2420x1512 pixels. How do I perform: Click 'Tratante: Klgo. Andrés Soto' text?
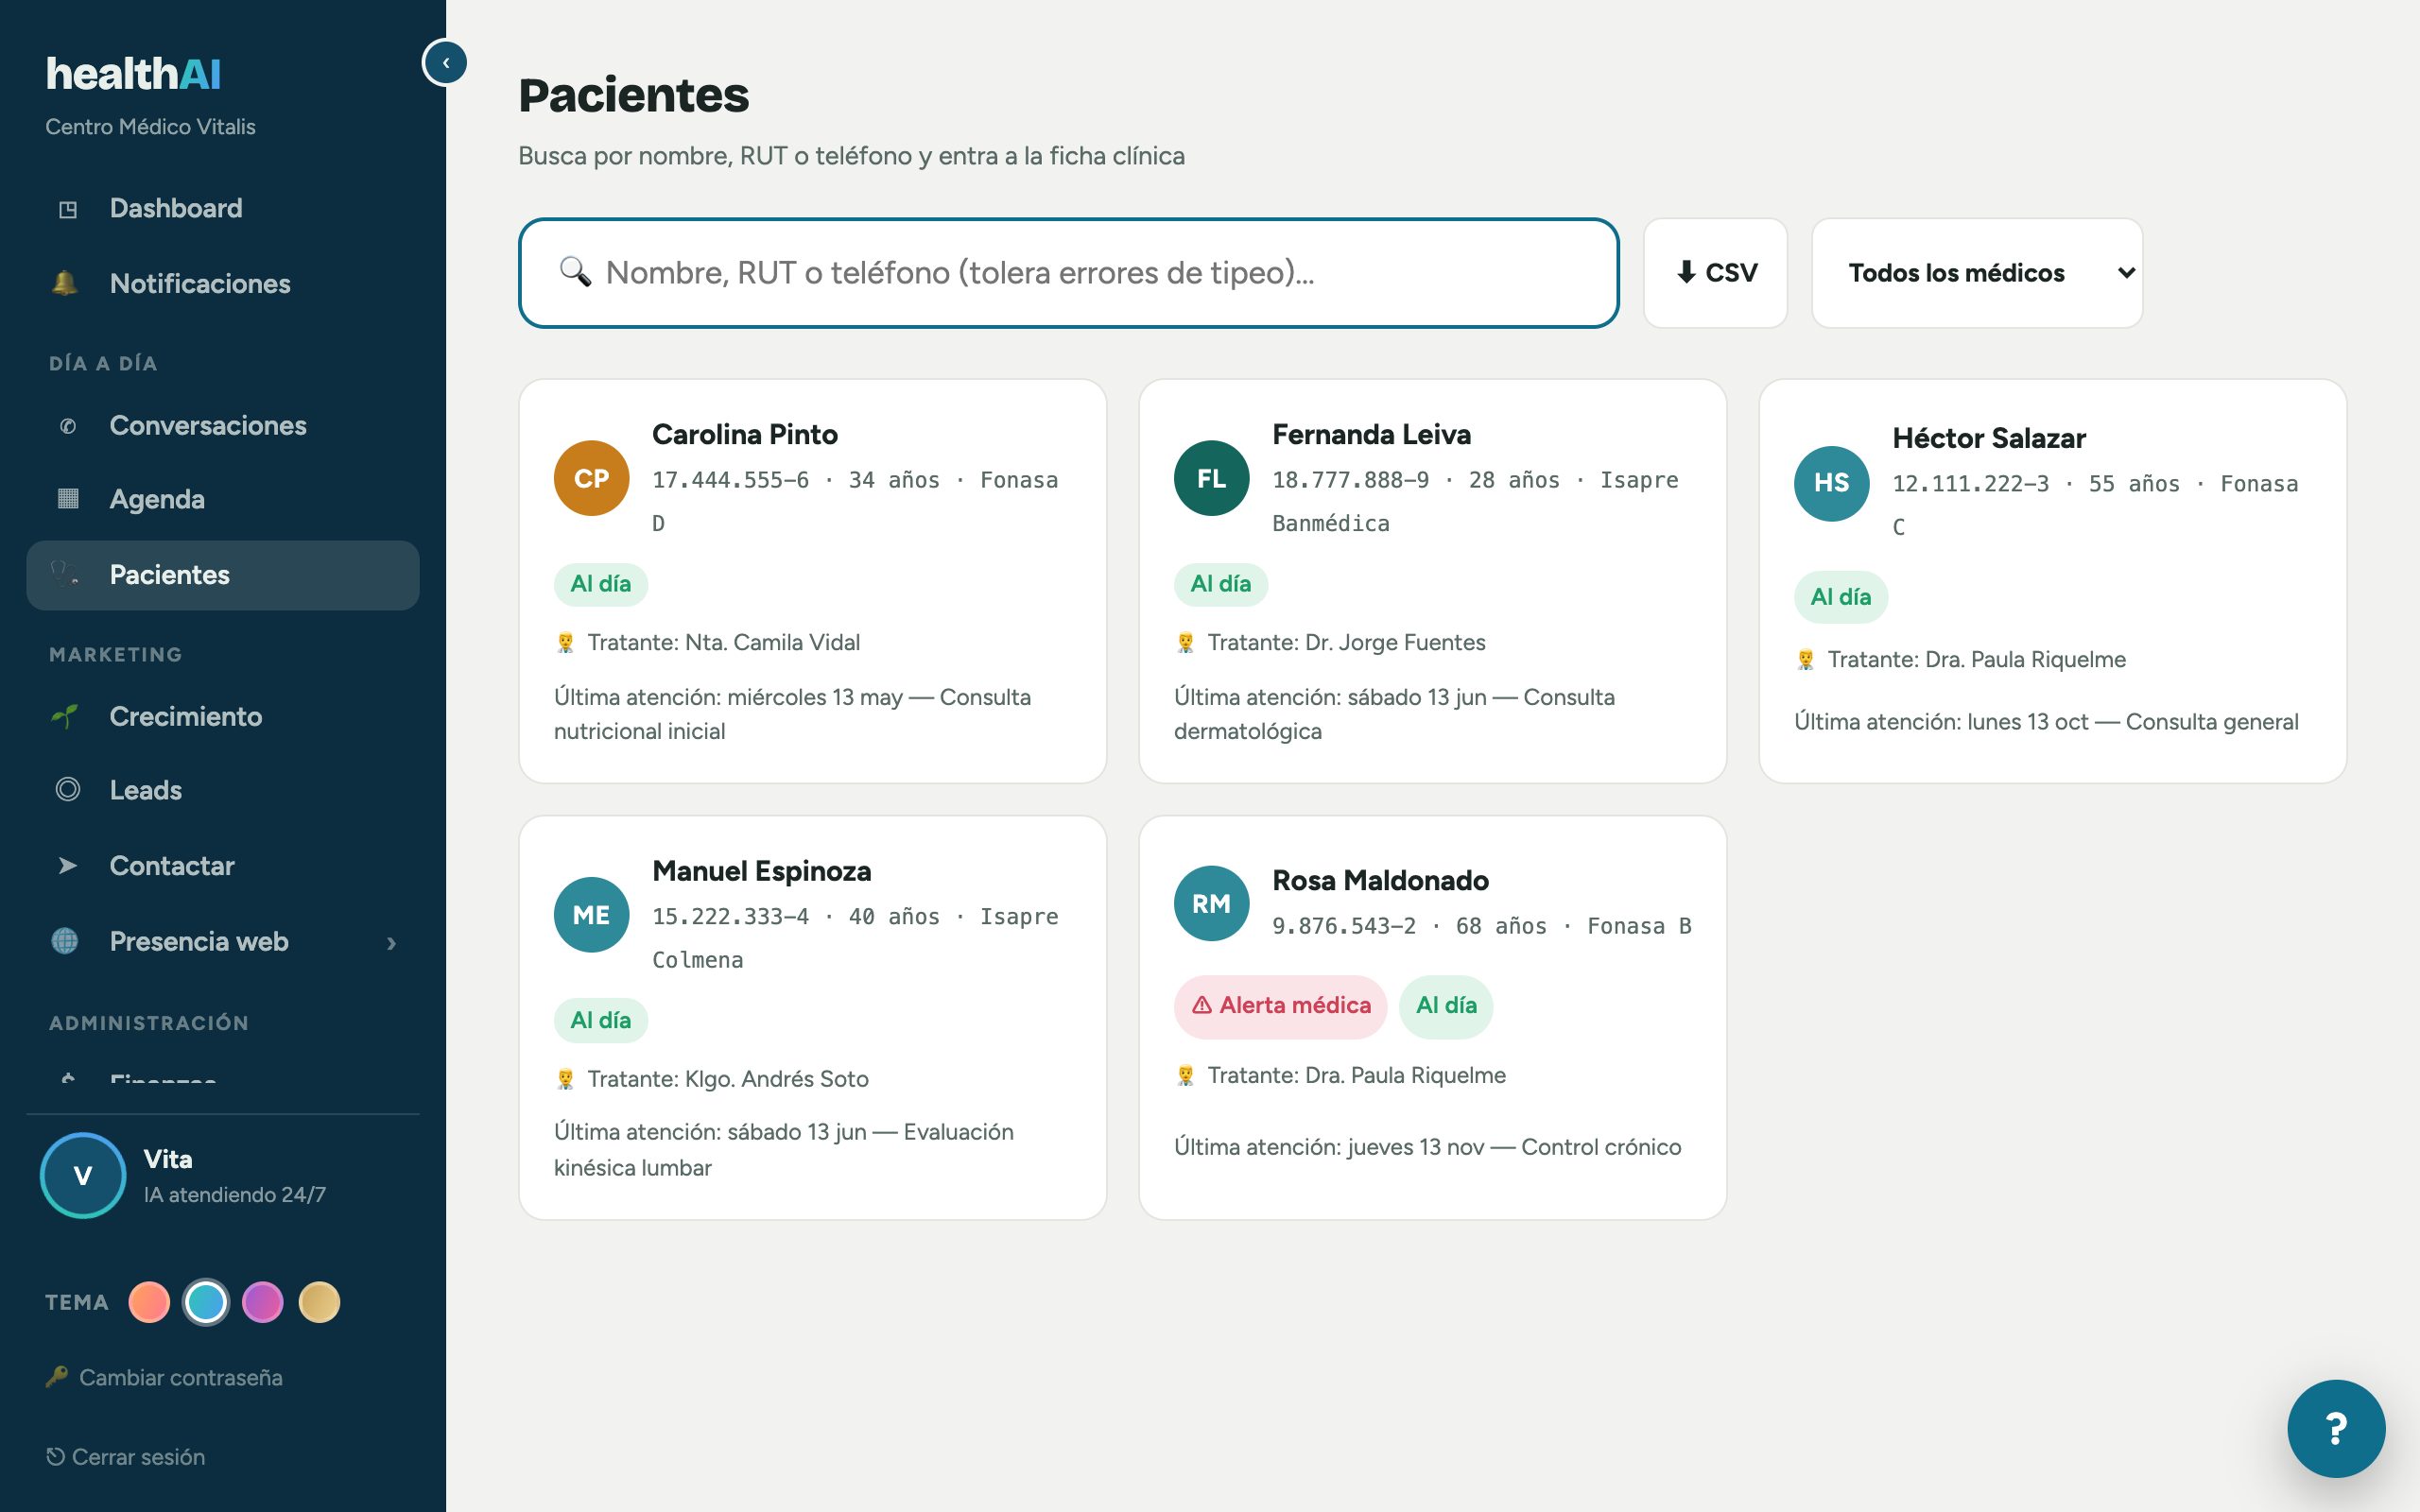tap(727, 1079)
